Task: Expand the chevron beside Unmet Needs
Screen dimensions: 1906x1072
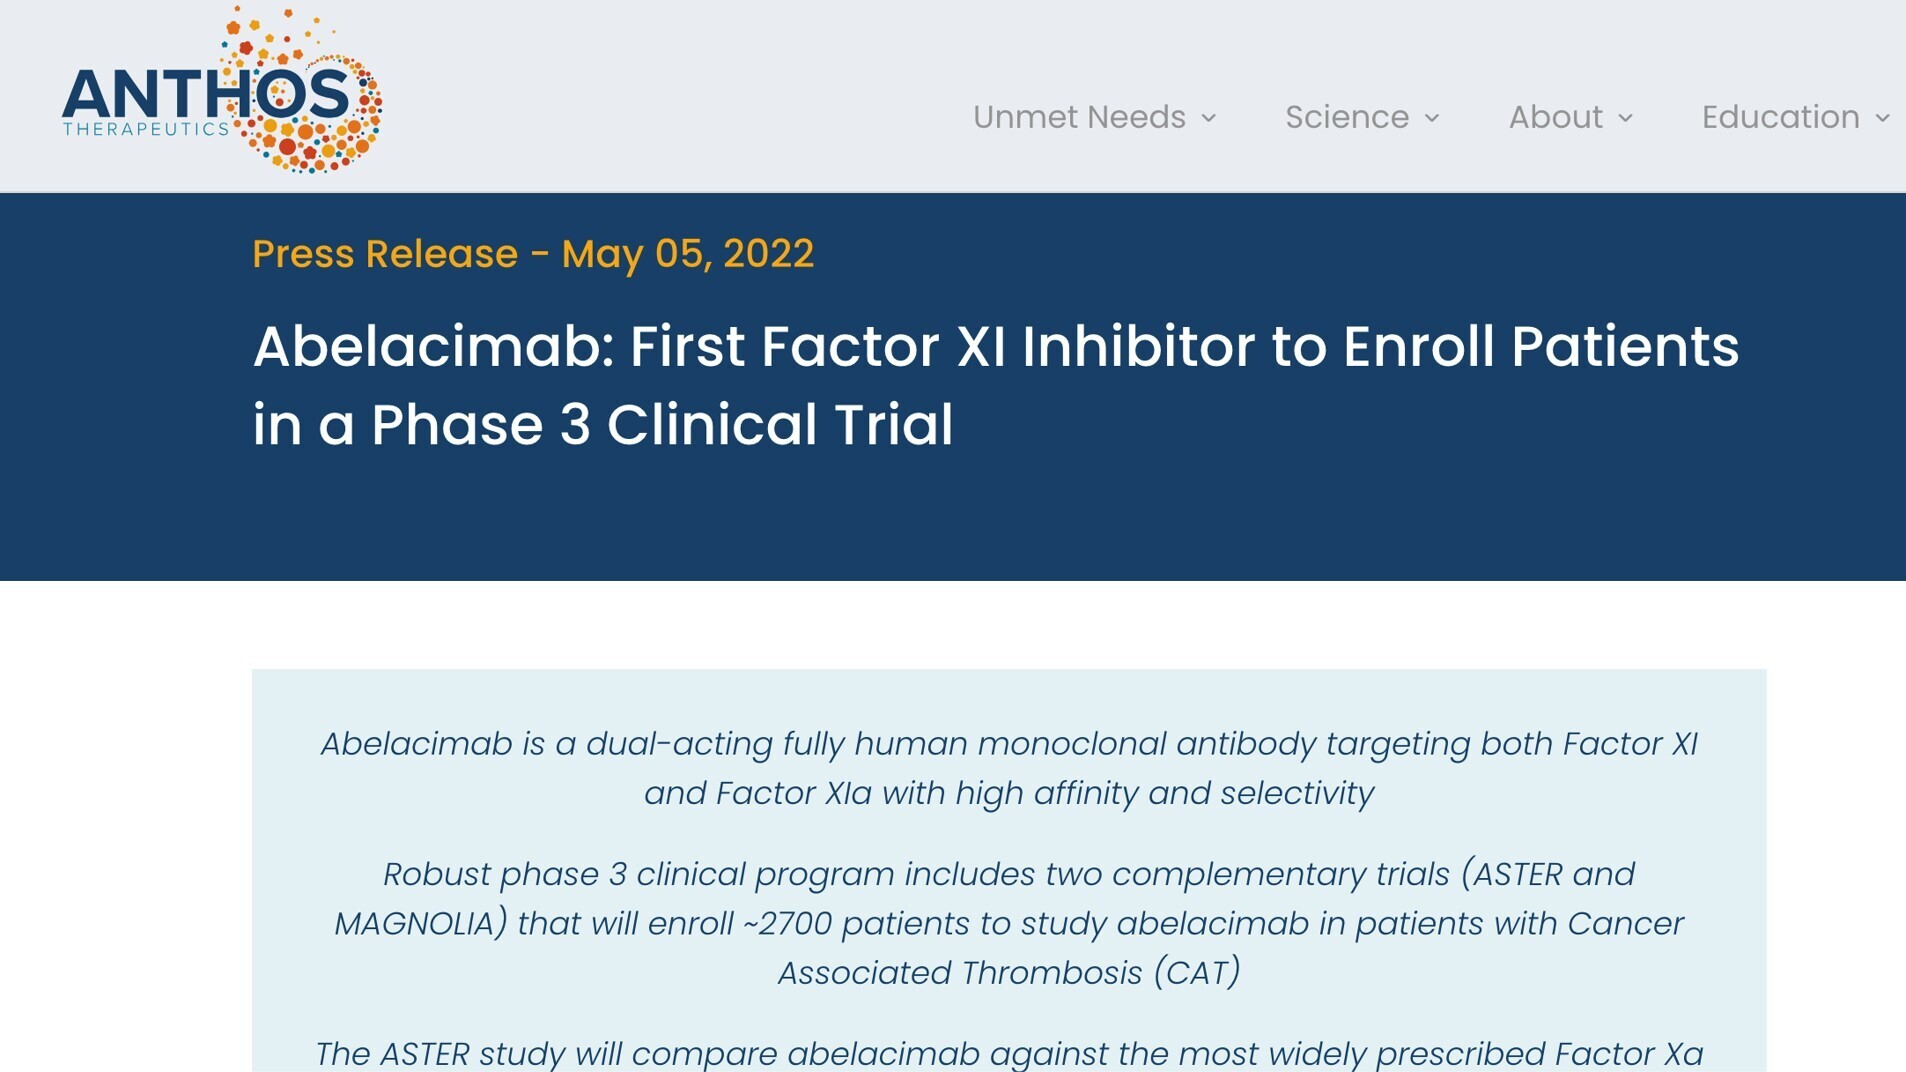Action: pyautogui.click(x=1209, y=118)
